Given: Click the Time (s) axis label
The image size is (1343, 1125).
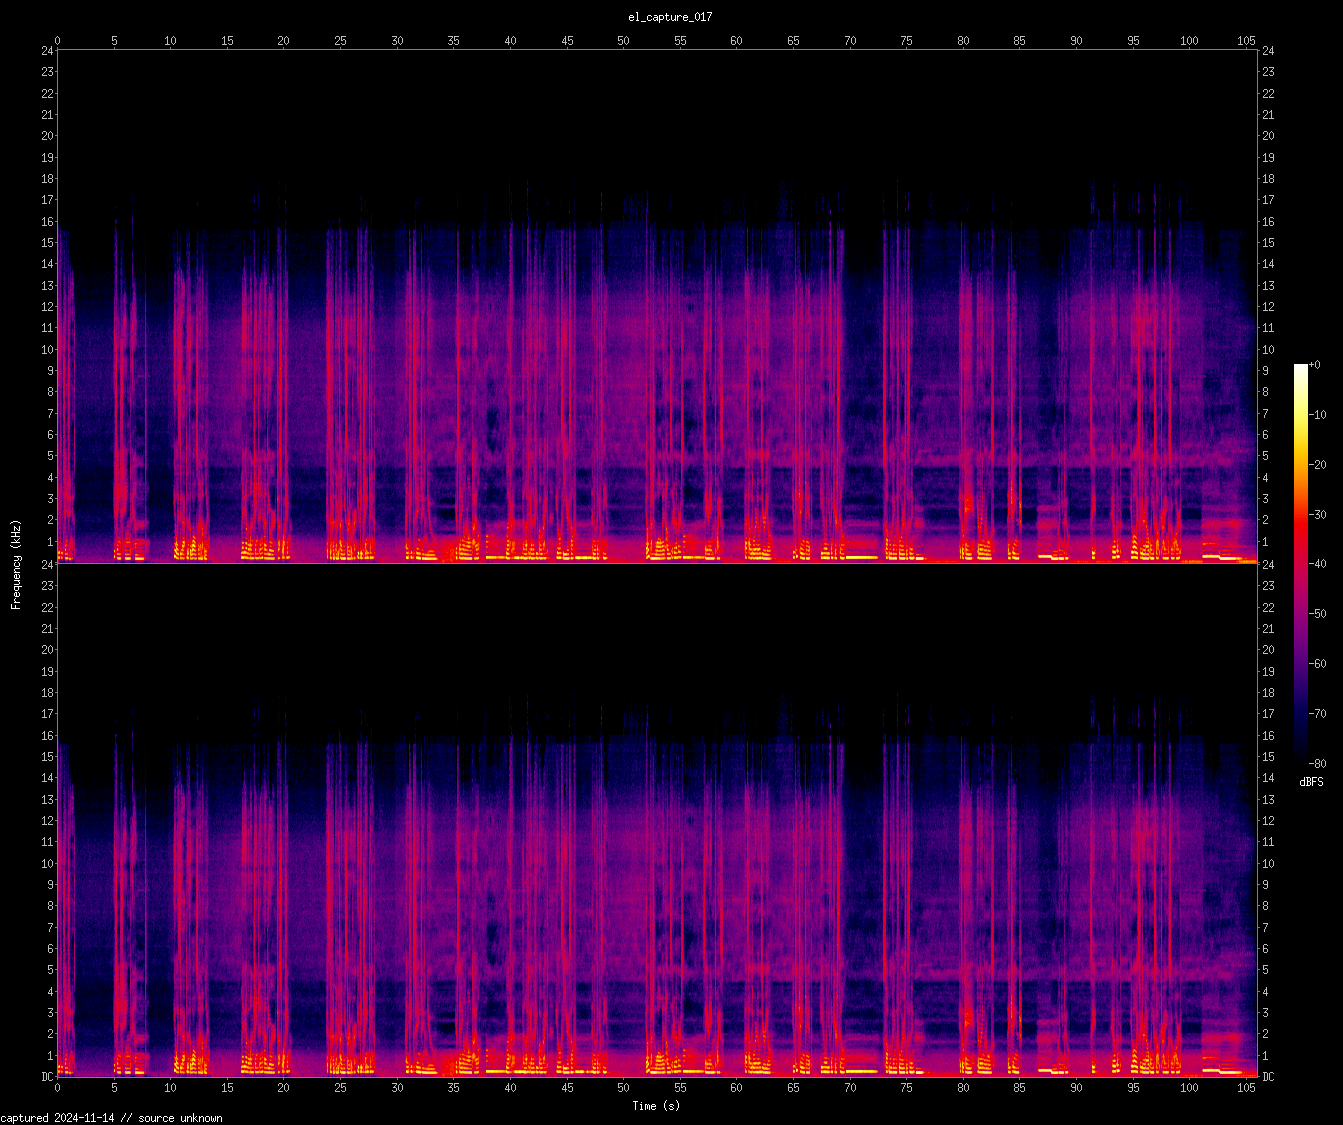Looking at the screenshot, I should [x=656, y=1105].
